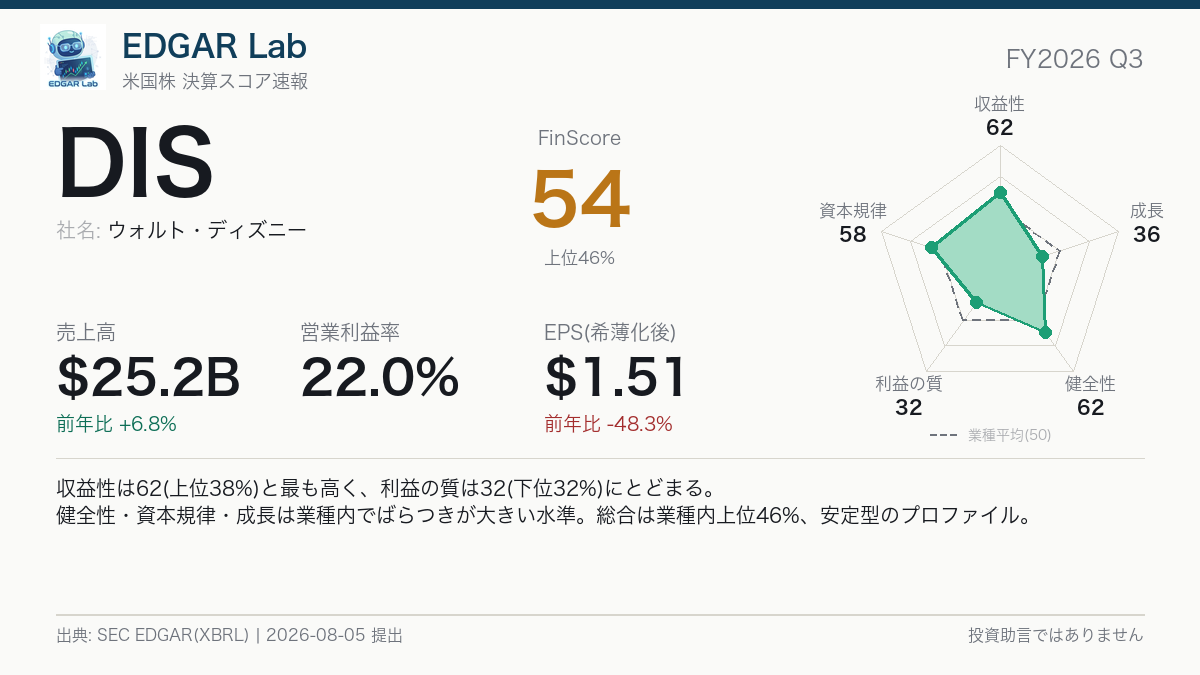
Task: Click the 業種平均(50) dashed legend marker
Action: [944, 435]
